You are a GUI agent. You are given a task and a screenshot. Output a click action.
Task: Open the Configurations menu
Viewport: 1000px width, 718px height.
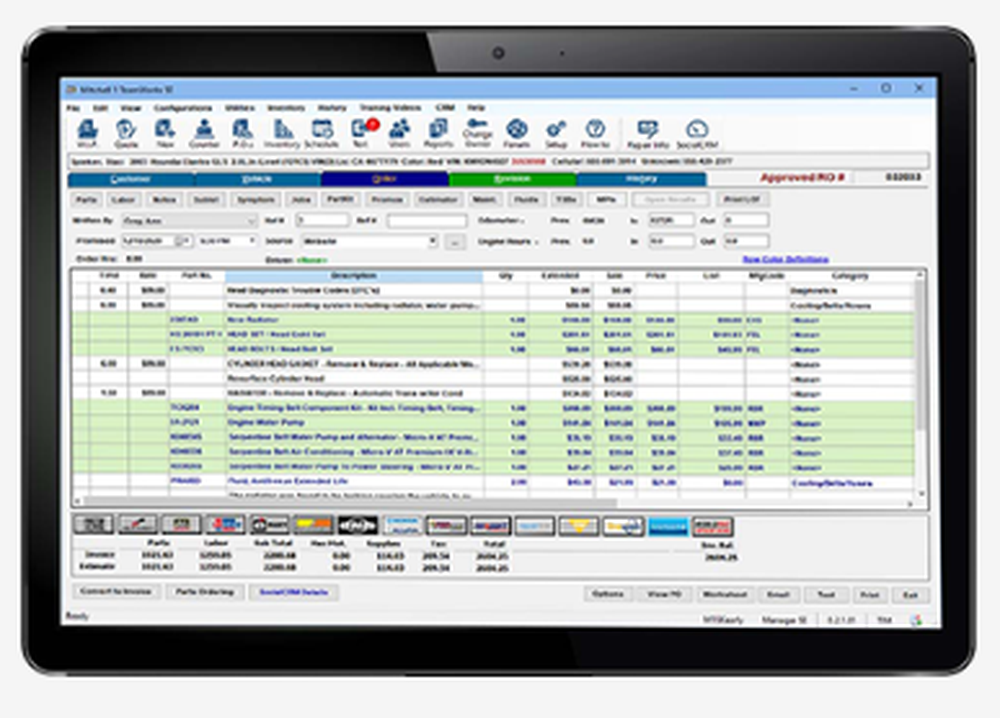182,108
